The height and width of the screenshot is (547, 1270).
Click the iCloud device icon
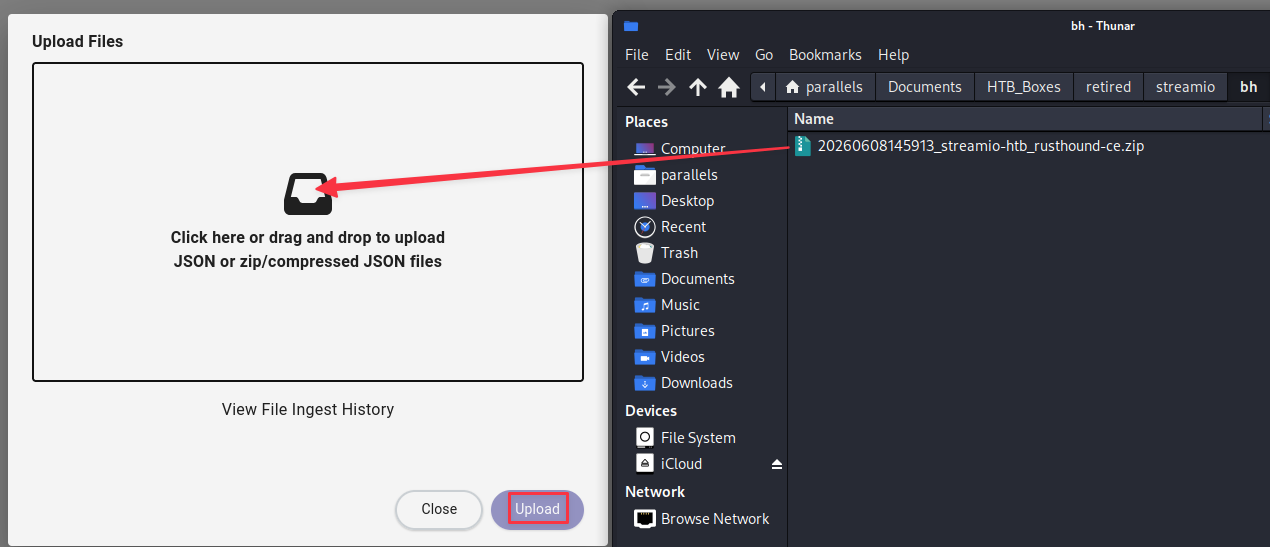(645, 464)
